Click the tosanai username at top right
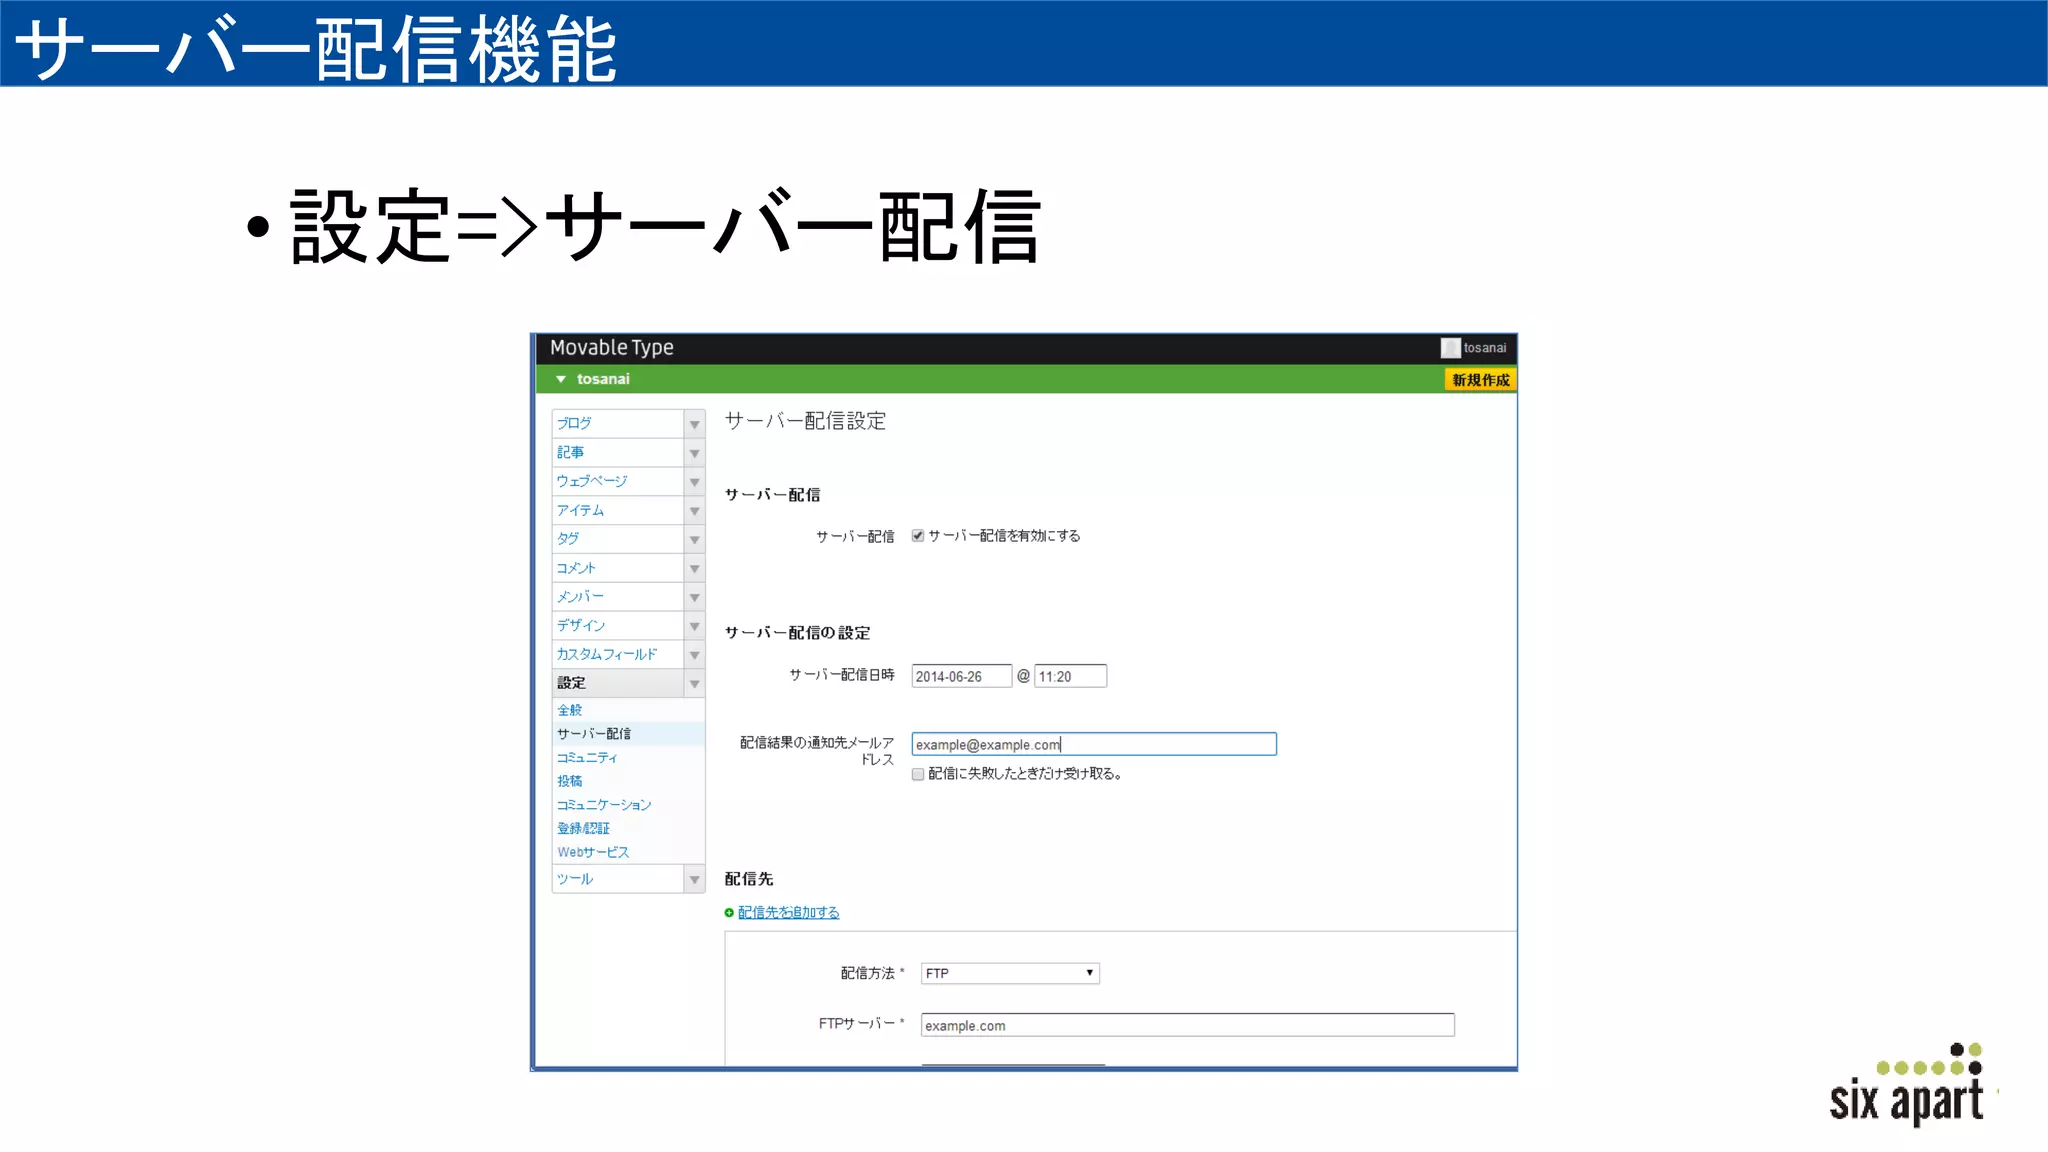 coord(1485,348)
